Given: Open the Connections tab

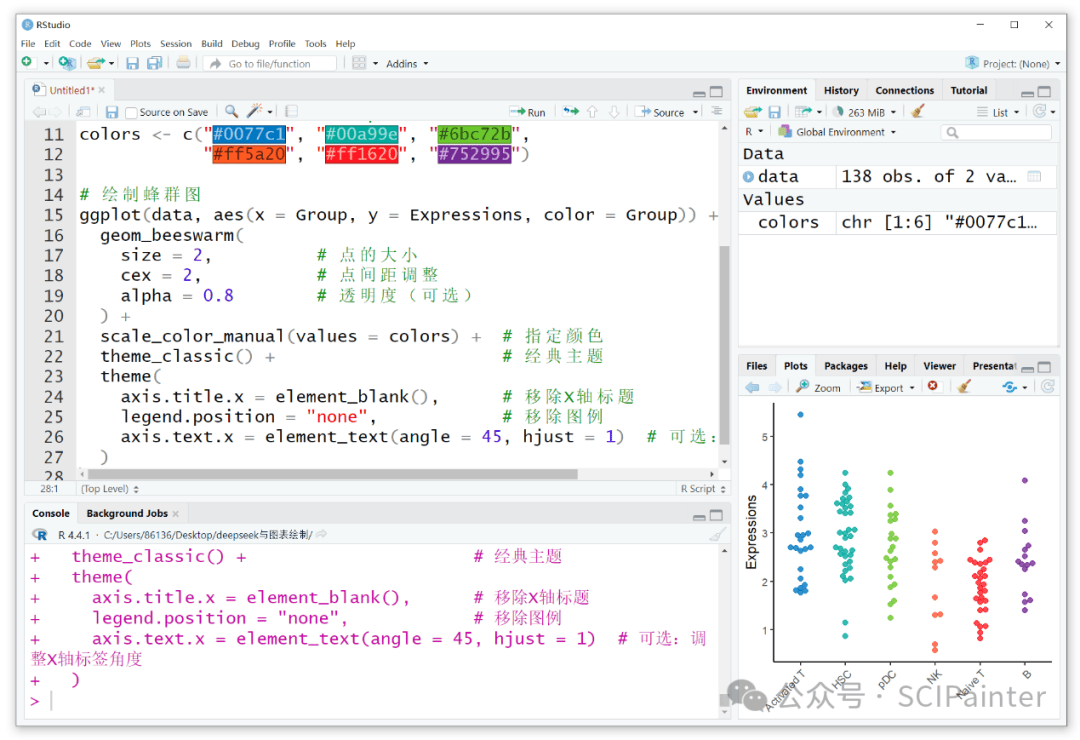Looking at the screenshot, I should coord(904,90).
